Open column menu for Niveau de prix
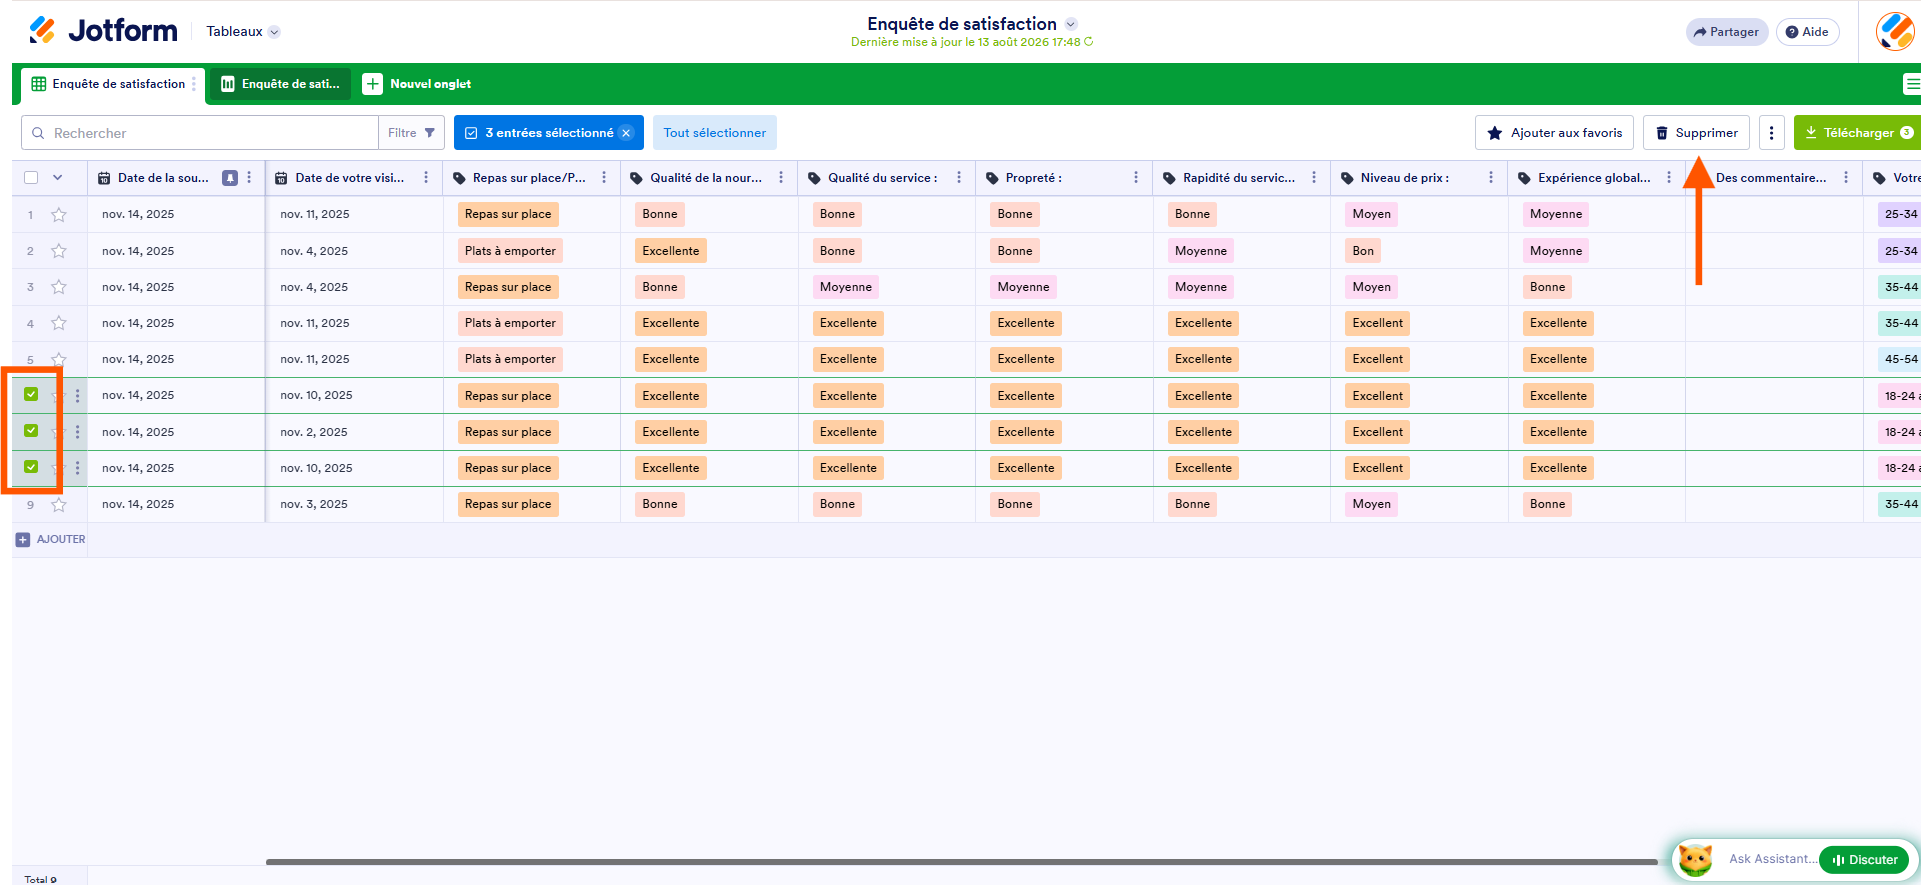The image size is (1921, 885). click(1491, 178)
